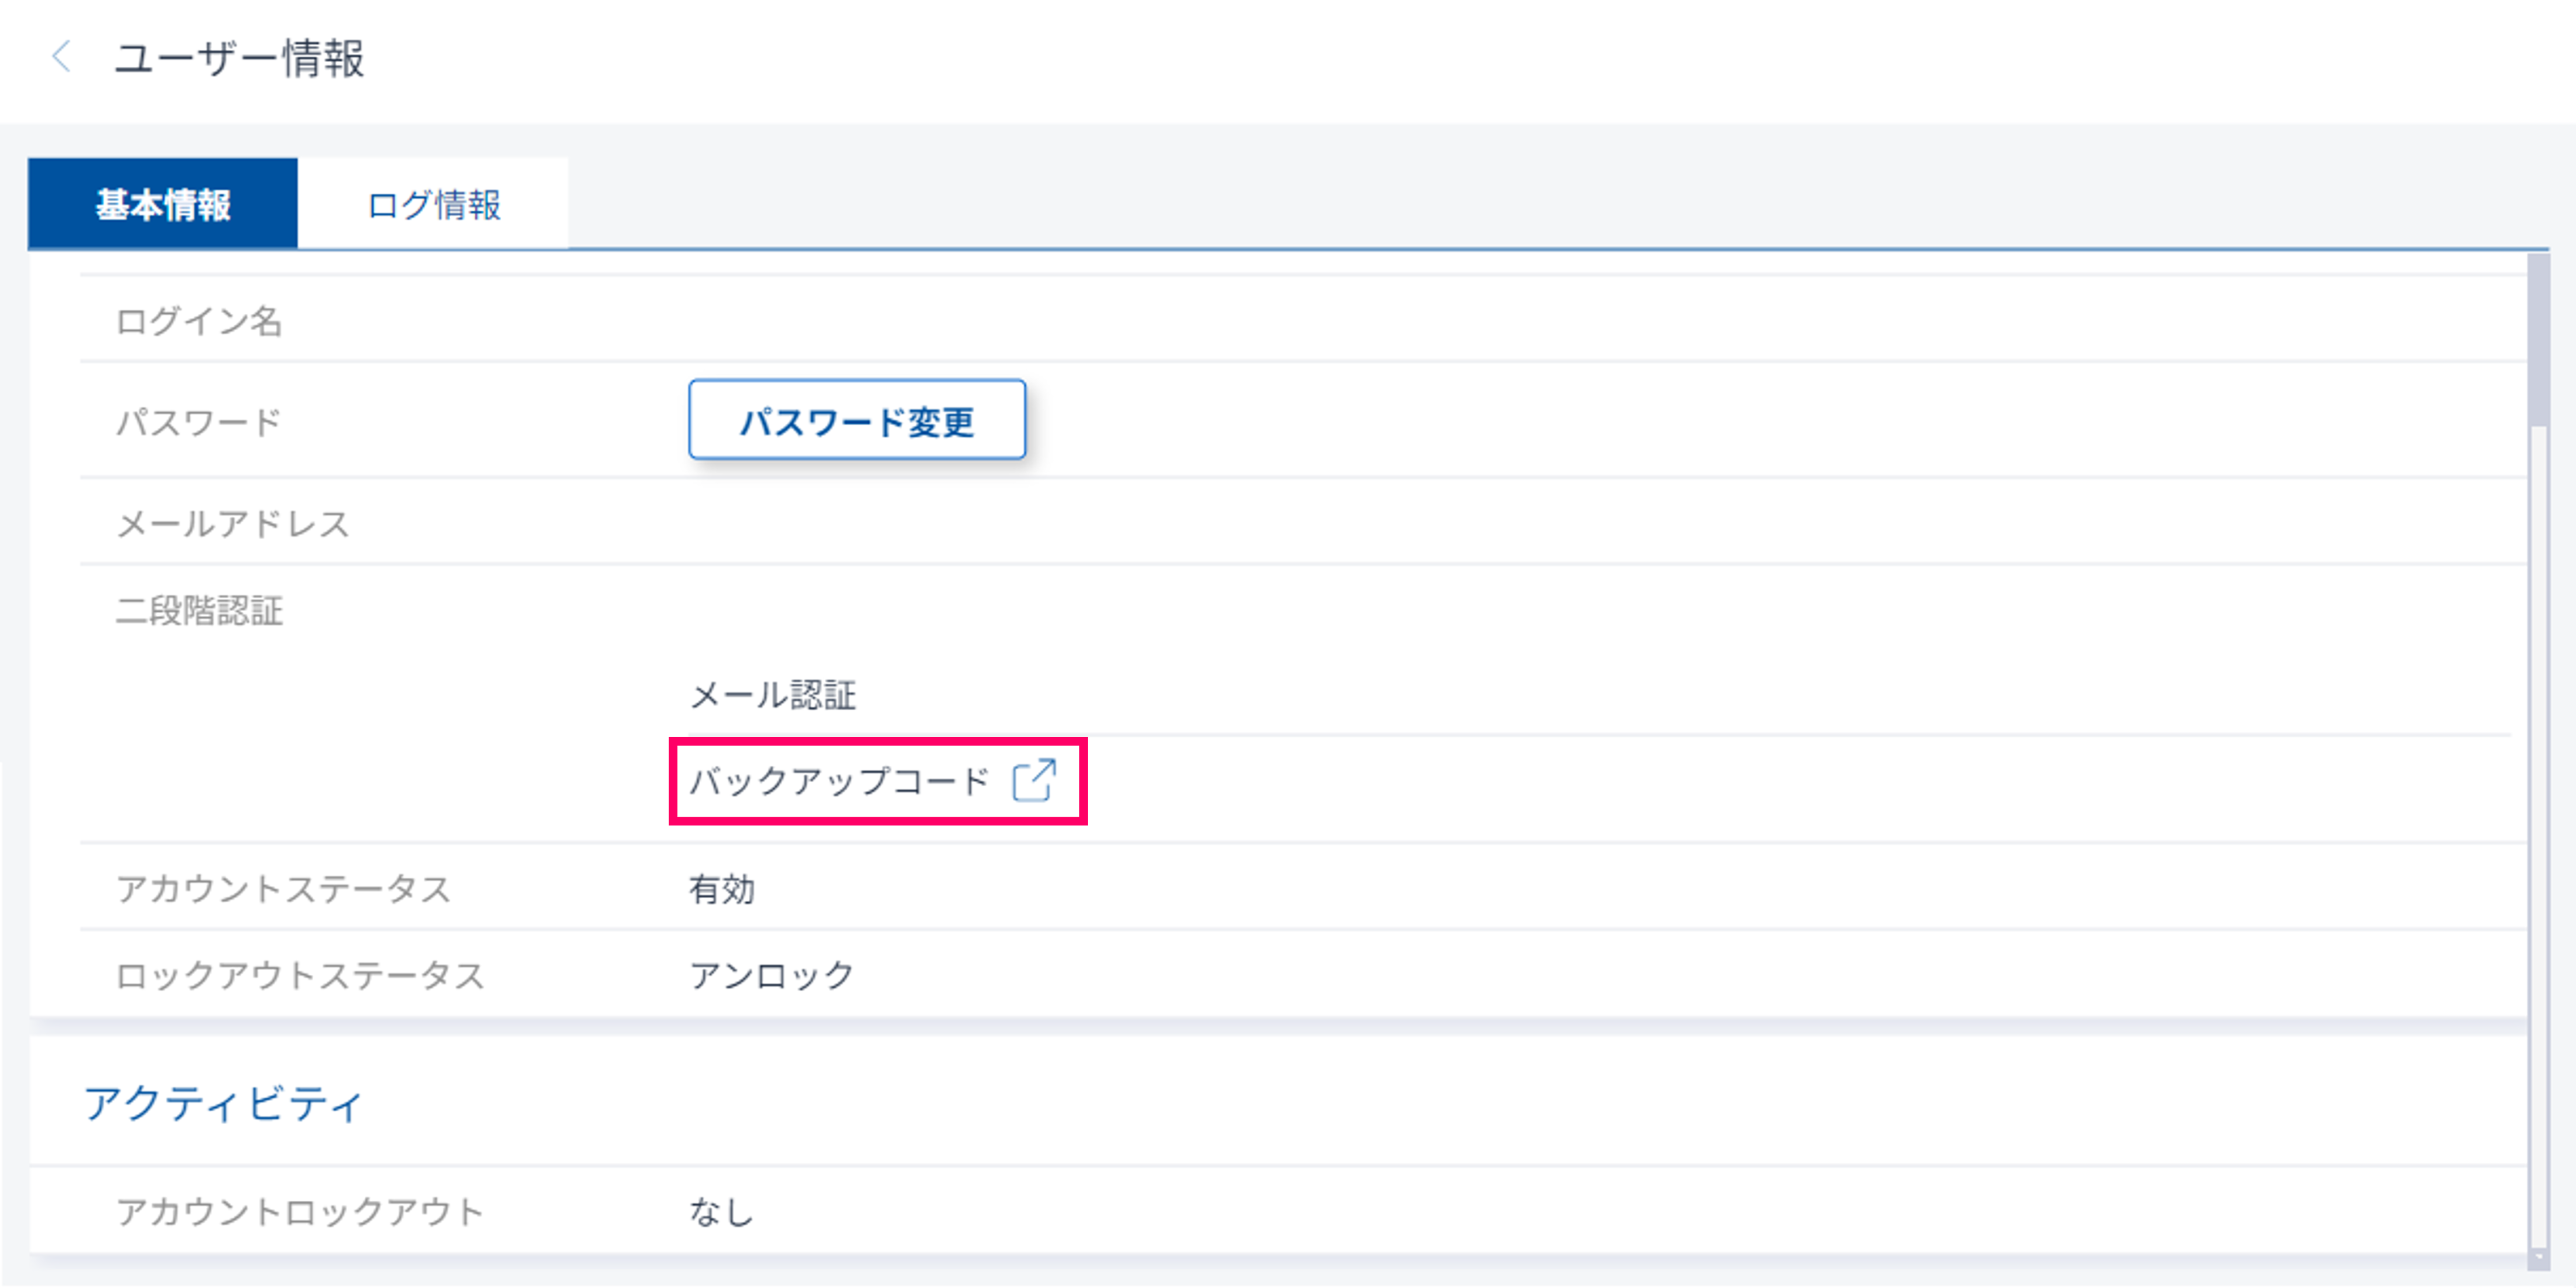This screenshot has width=2576, height=1288.
Task: Select the メール認証 entry
Action: coord(773,694)
